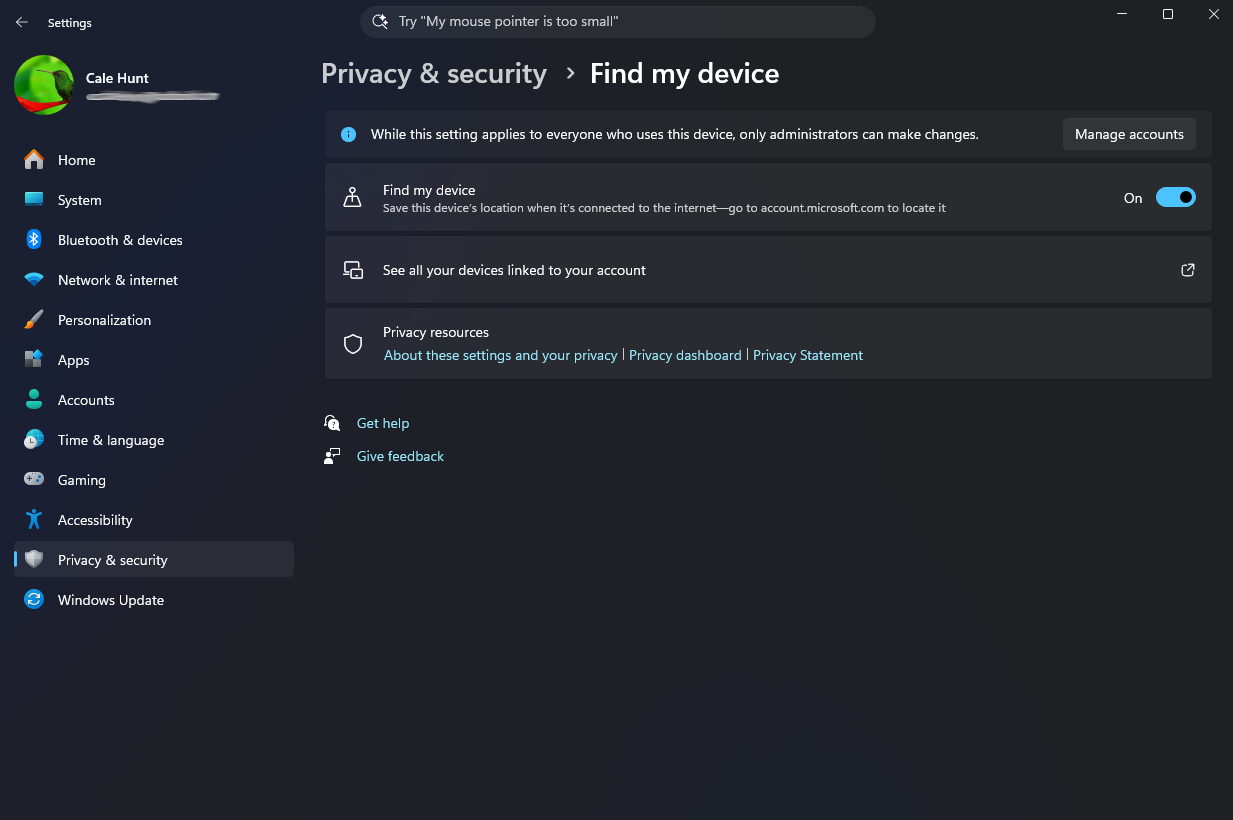Click the Cale Hunt account name
The height and width of the screenshot is (820, 1233).
pos(117,78)
